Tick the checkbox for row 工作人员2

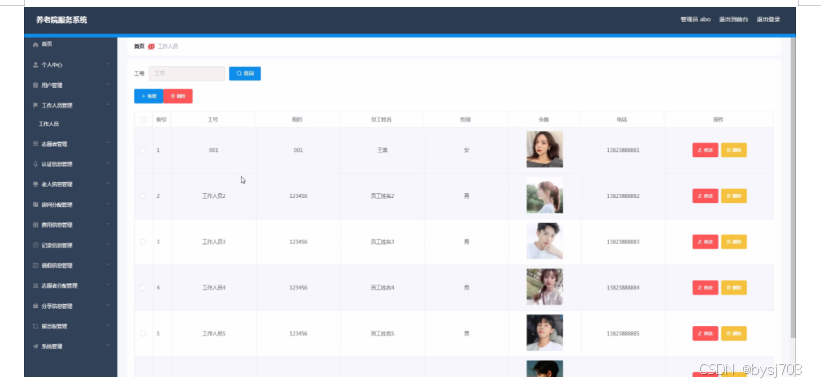tap(143, 196)
